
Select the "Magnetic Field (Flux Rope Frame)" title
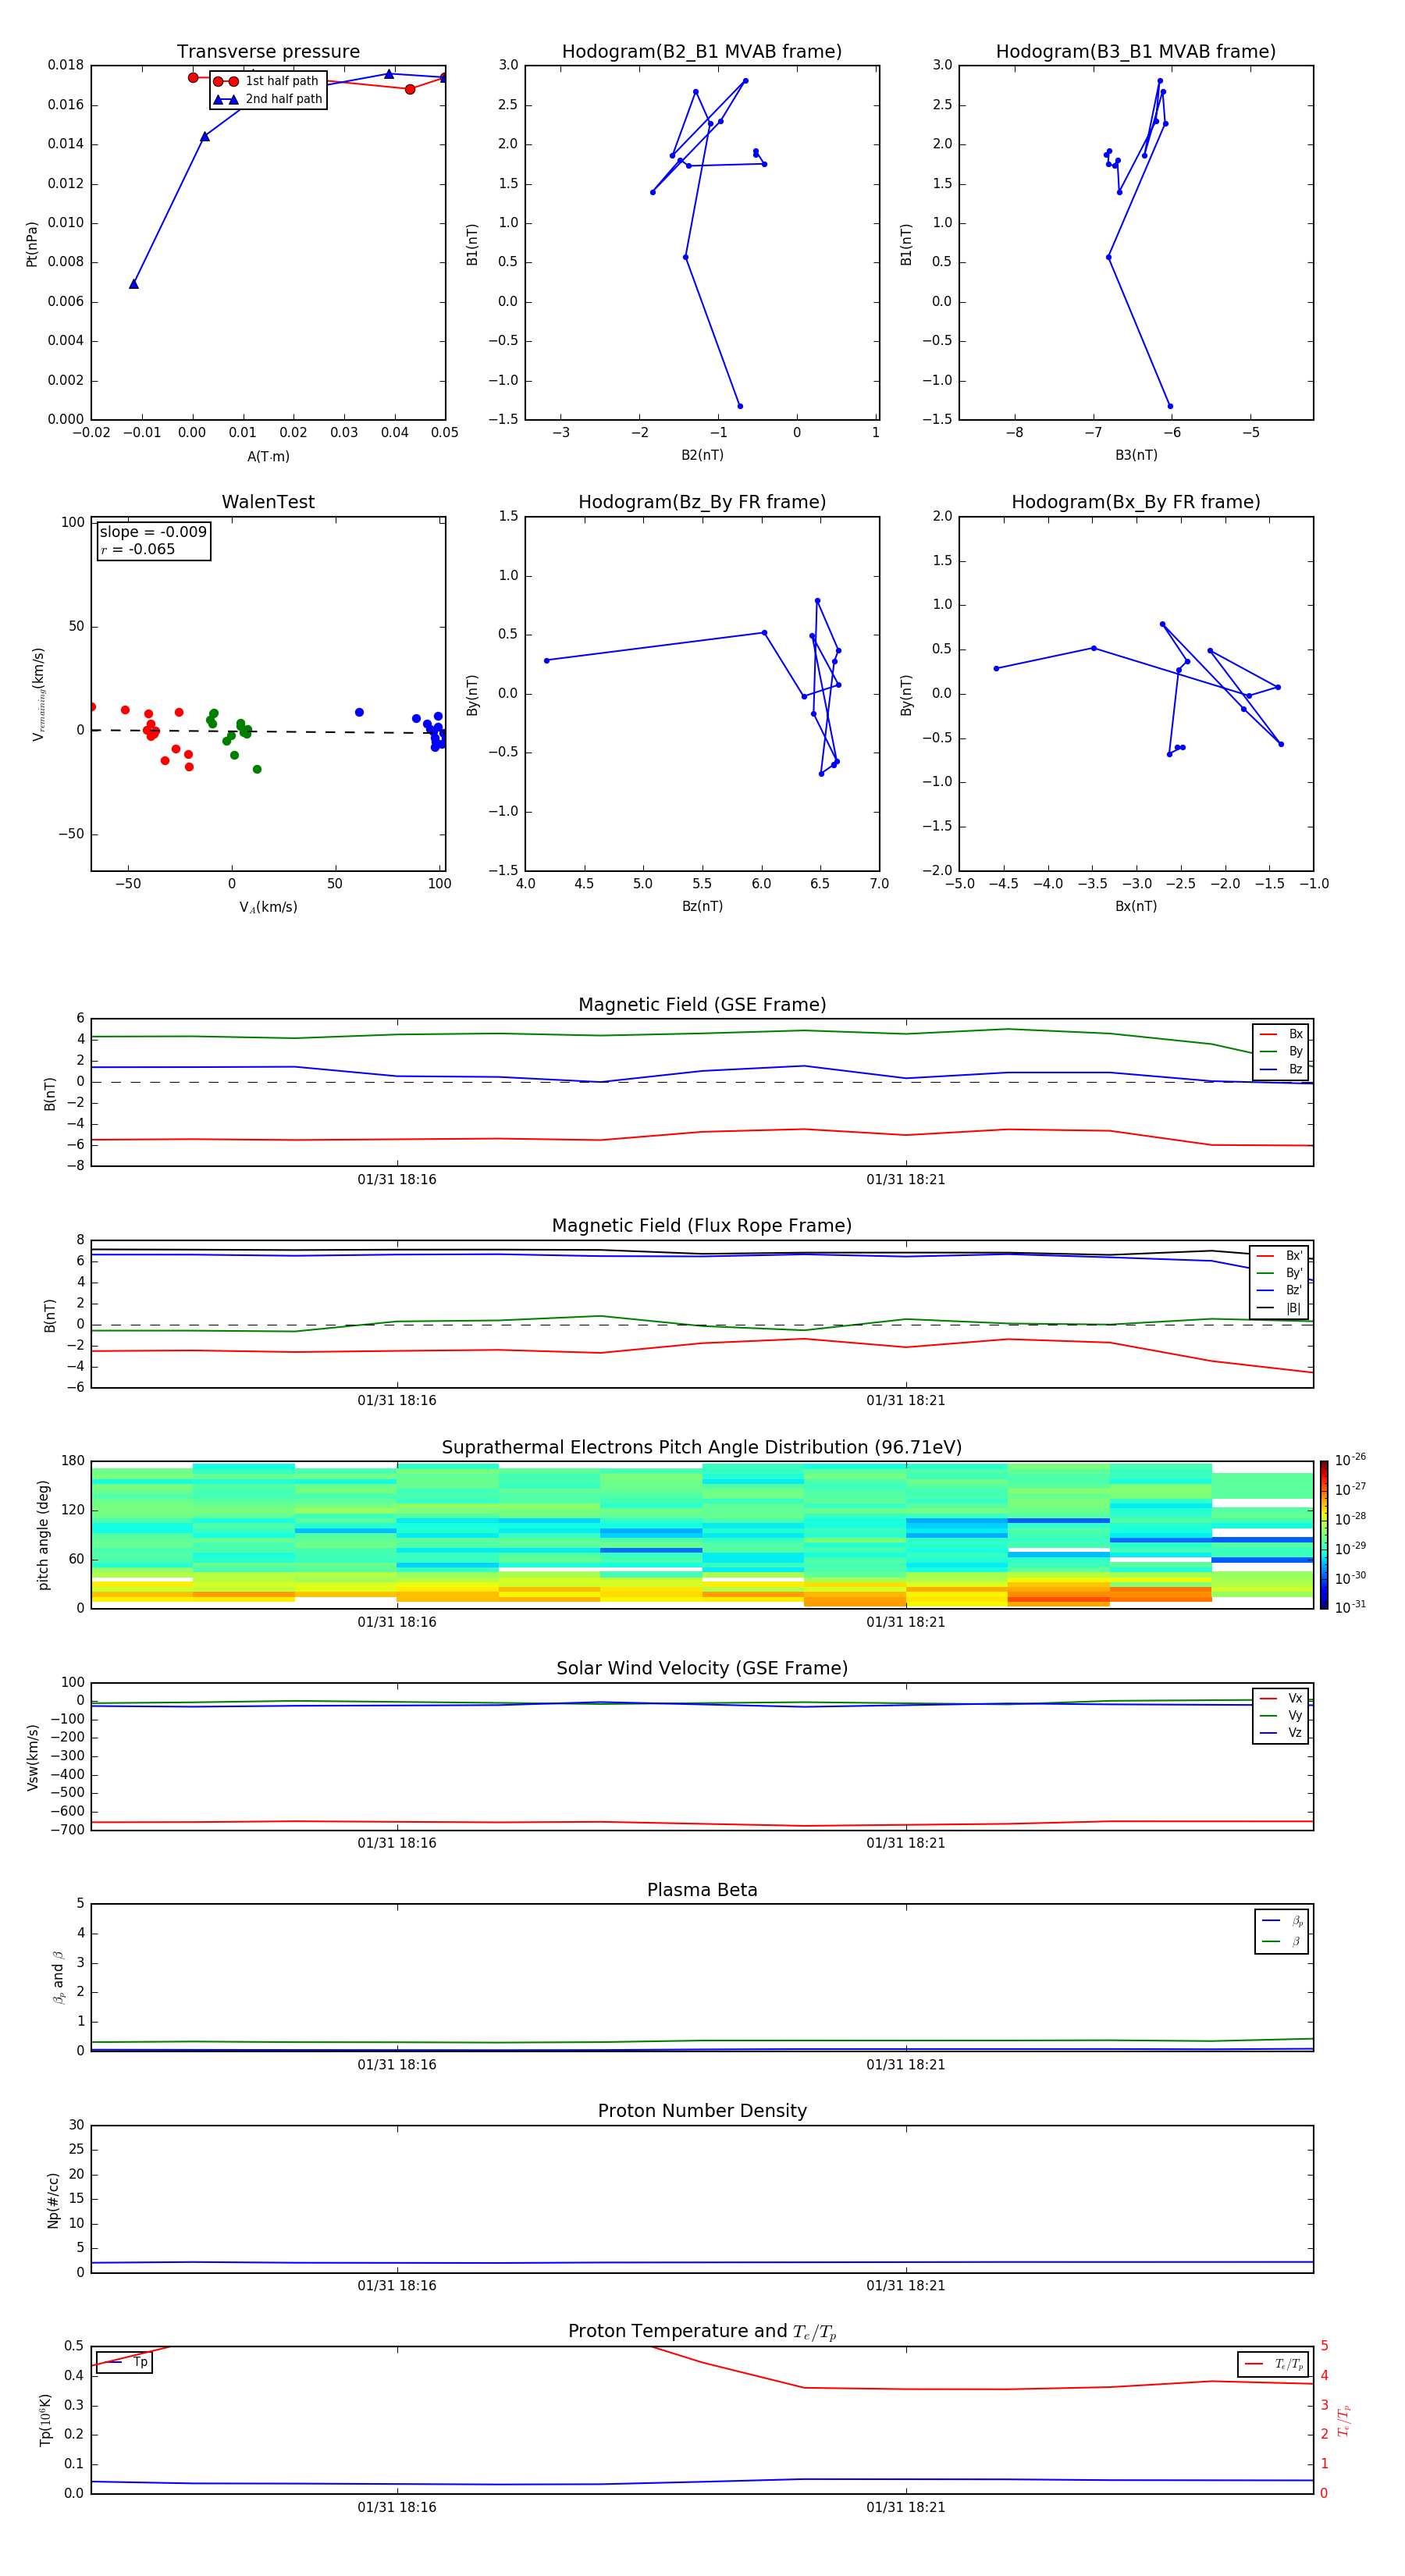point(702,1226)
